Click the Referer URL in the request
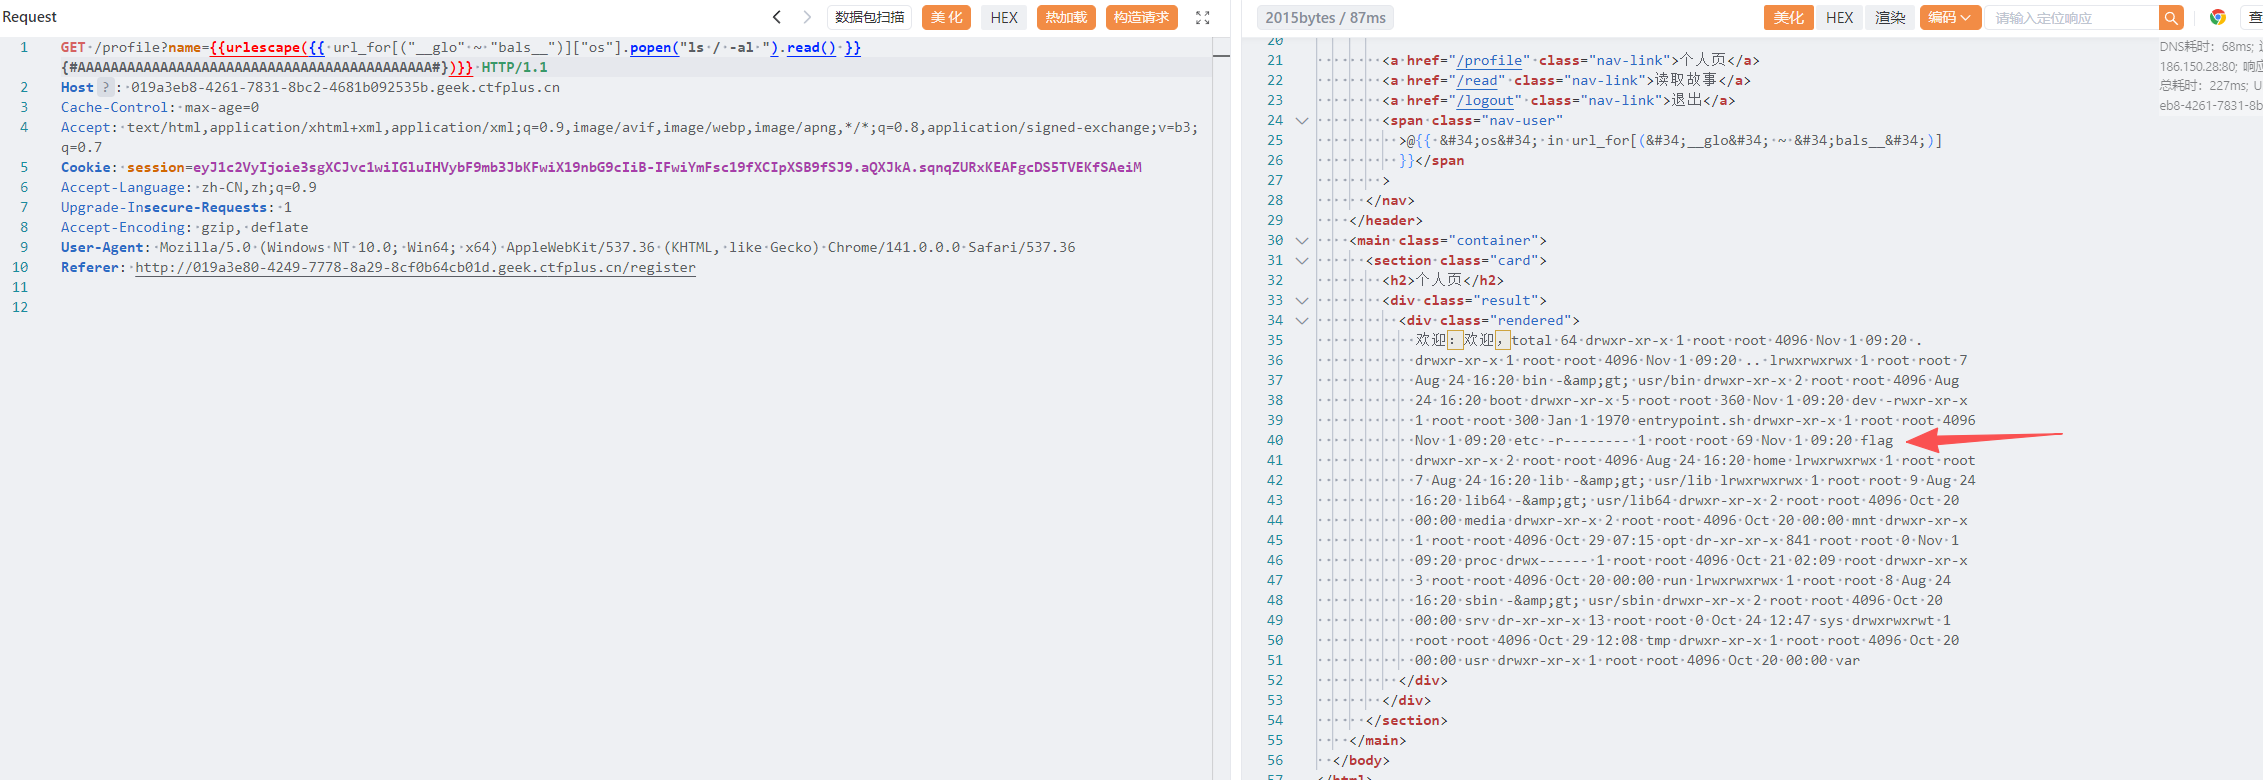This screenshot has height=780, width=2263. pos(415,267)
